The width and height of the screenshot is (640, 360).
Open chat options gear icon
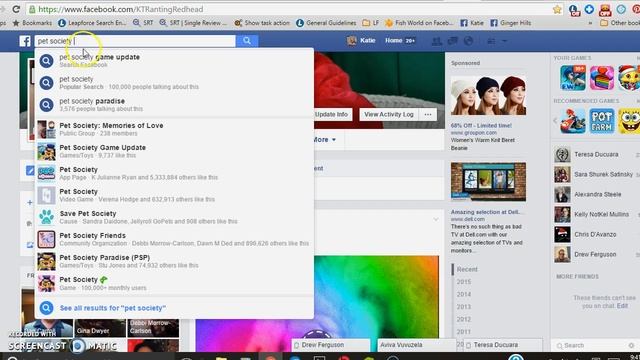coord(631,345)
